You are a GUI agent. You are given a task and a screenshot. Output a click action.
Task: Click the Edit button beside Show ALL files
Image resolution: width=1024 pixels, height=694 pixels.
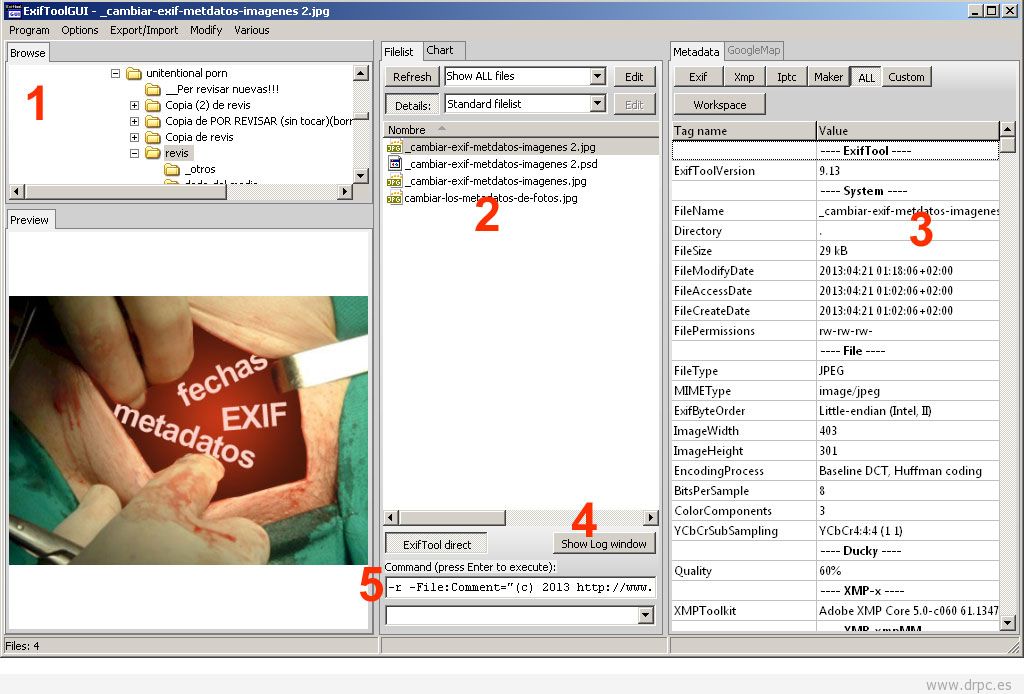pos(634,77)
